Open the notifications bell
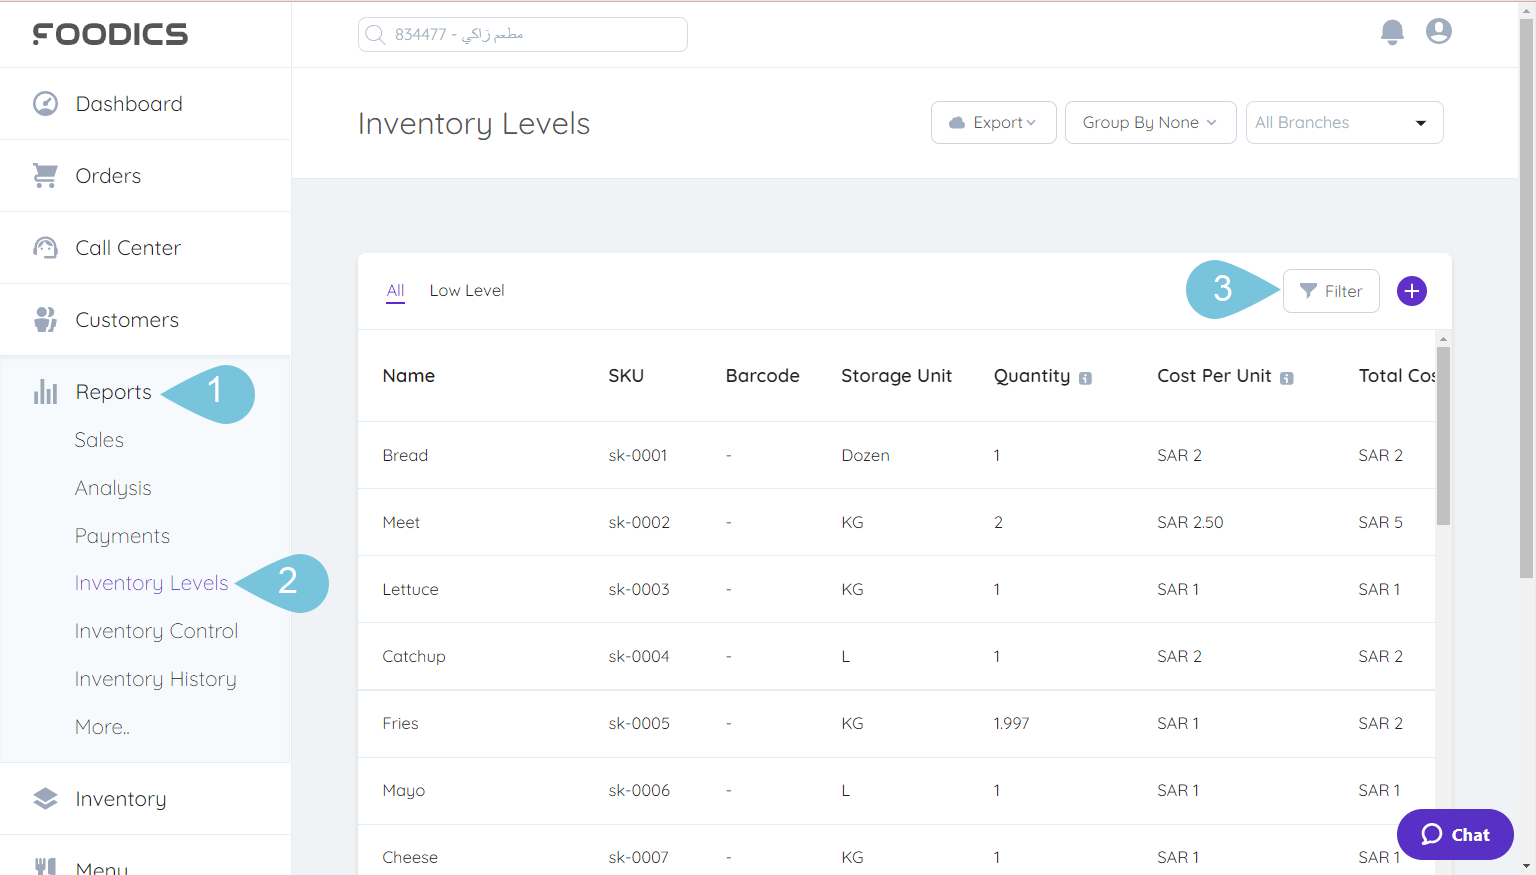 coord(1392,32)
